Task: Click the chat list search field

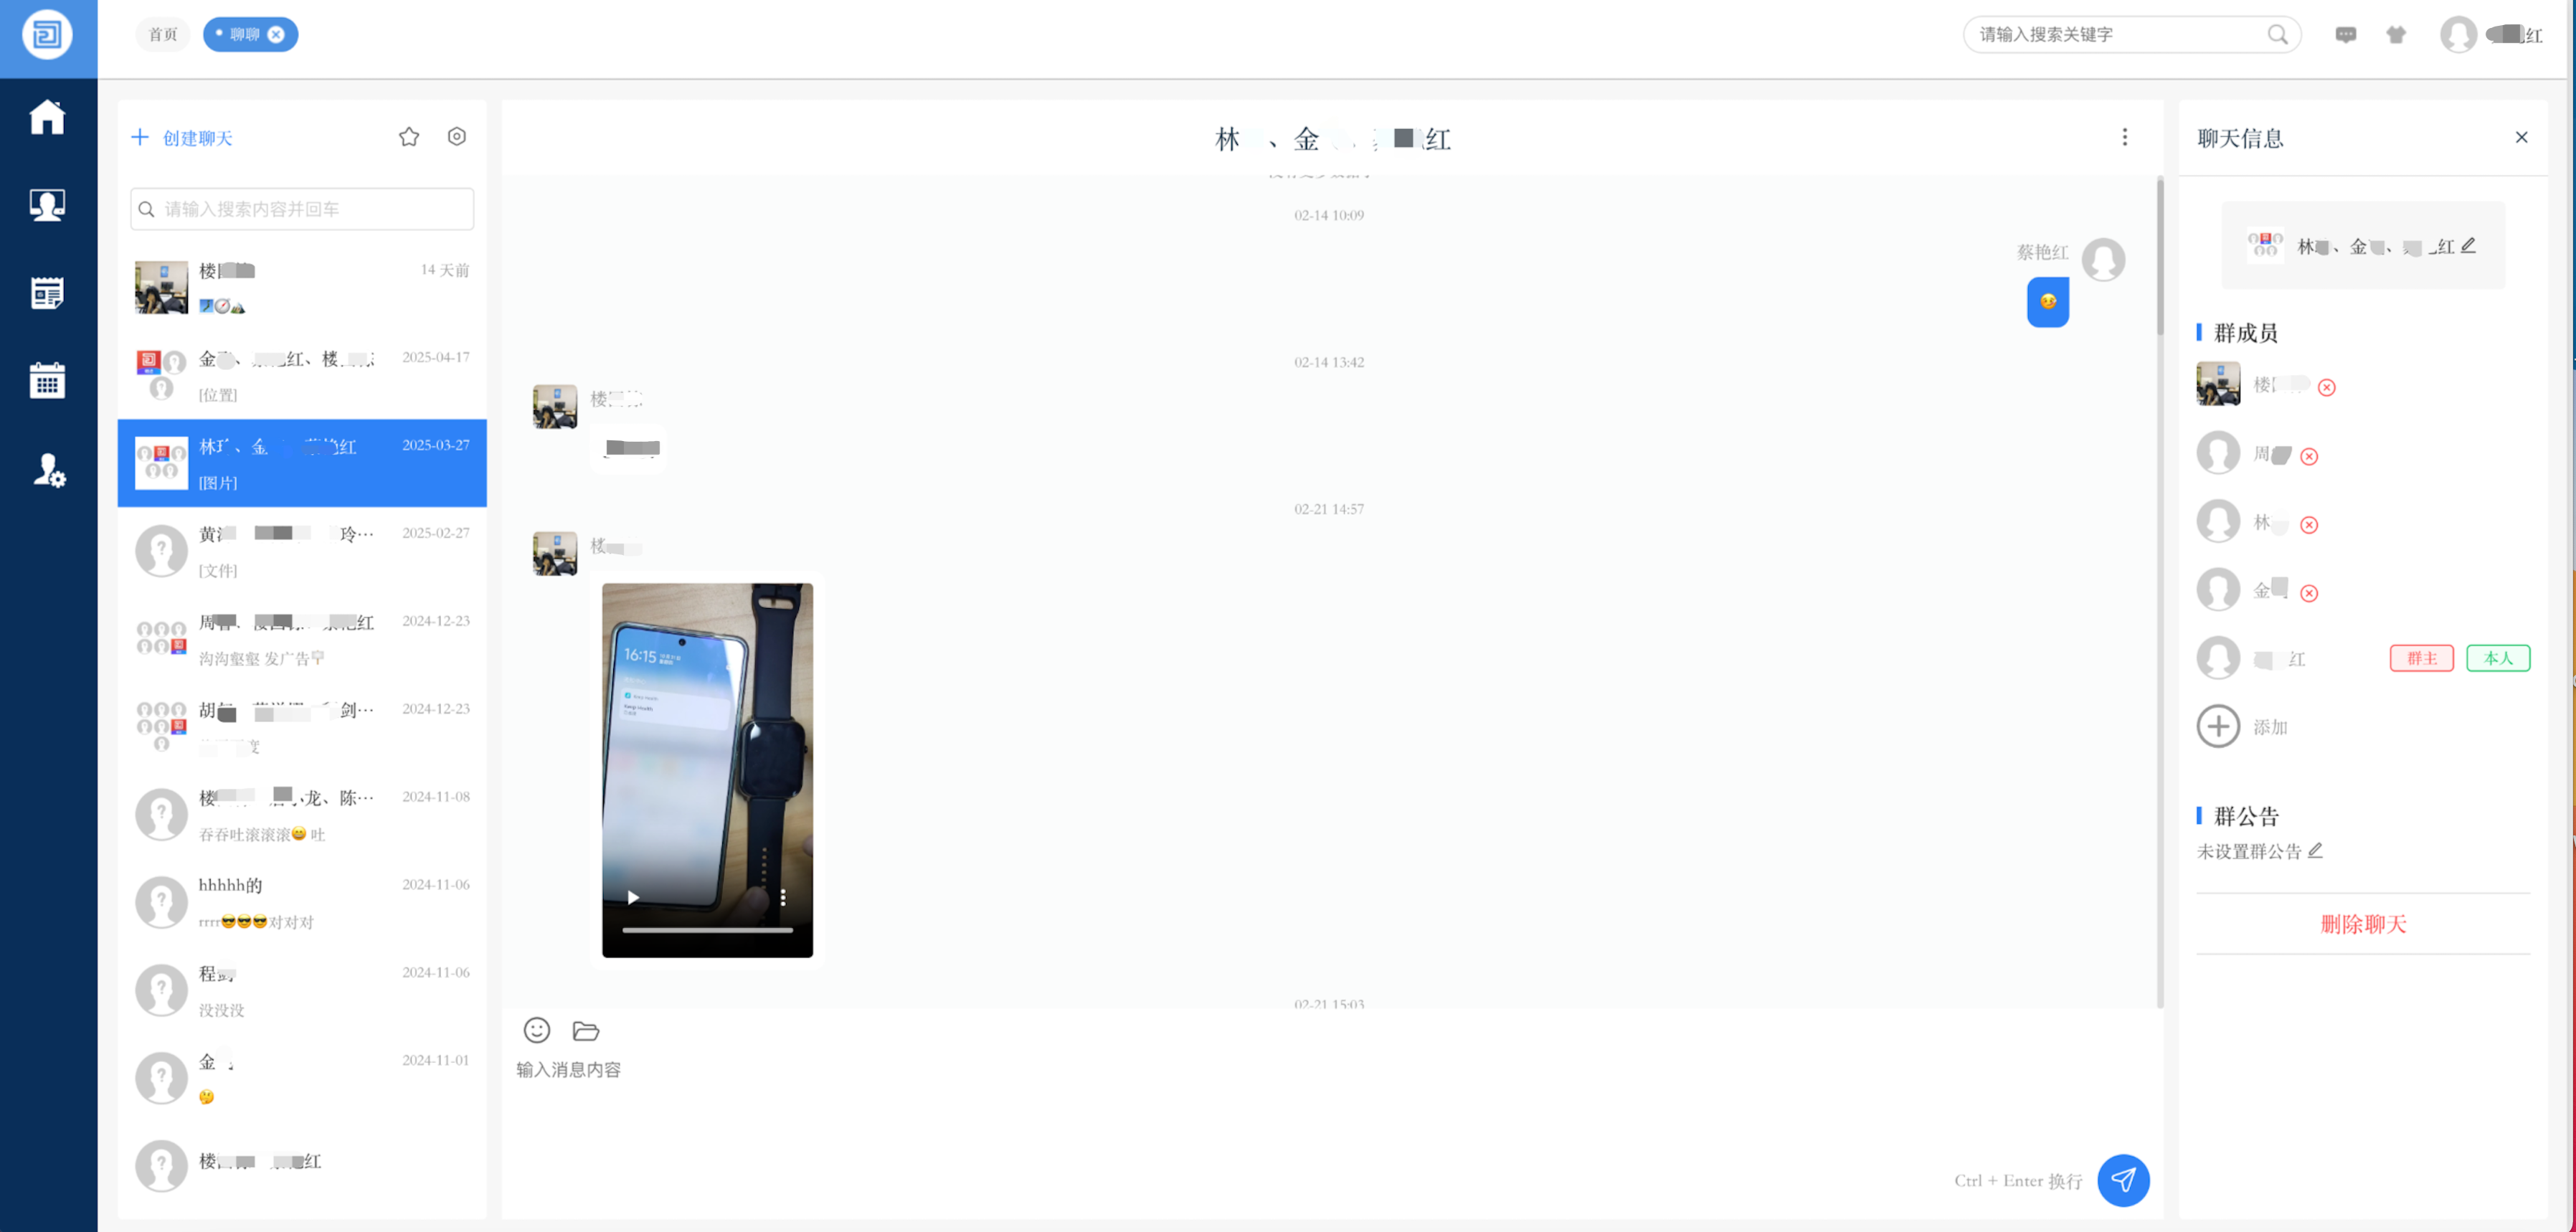Action: click(302, 209)
